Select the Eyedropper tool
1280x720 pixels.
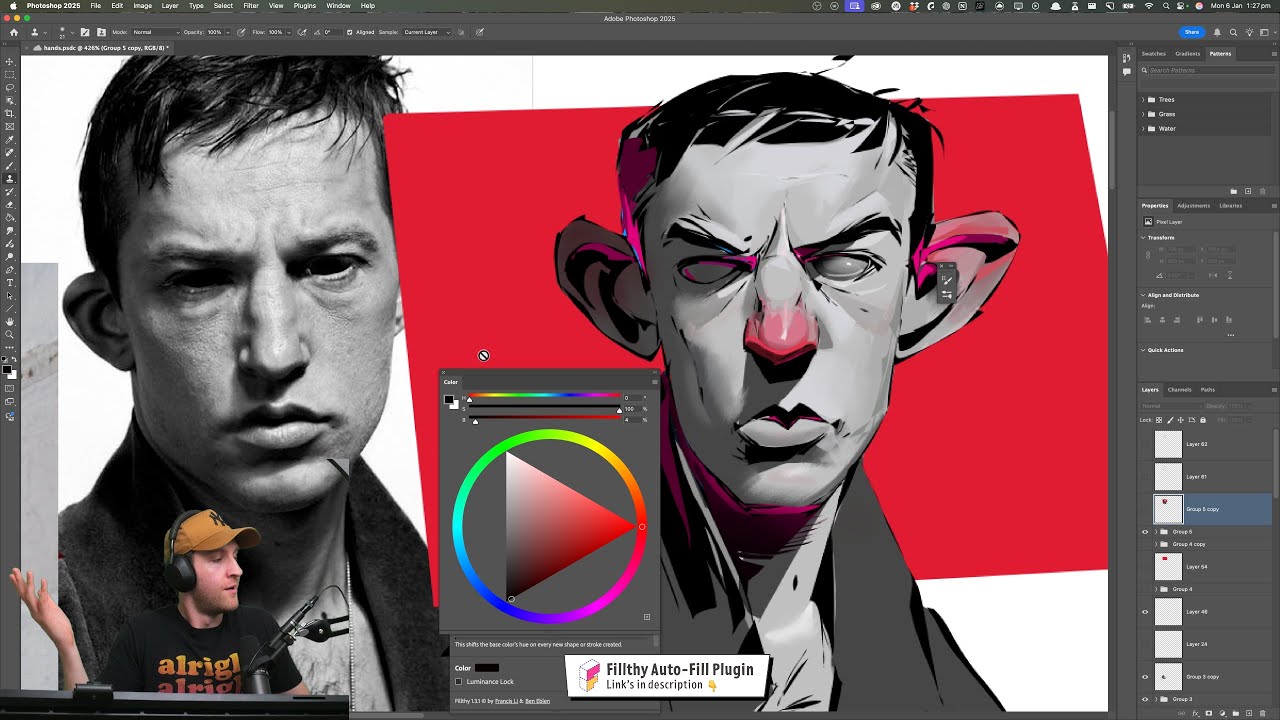[10, 140]
